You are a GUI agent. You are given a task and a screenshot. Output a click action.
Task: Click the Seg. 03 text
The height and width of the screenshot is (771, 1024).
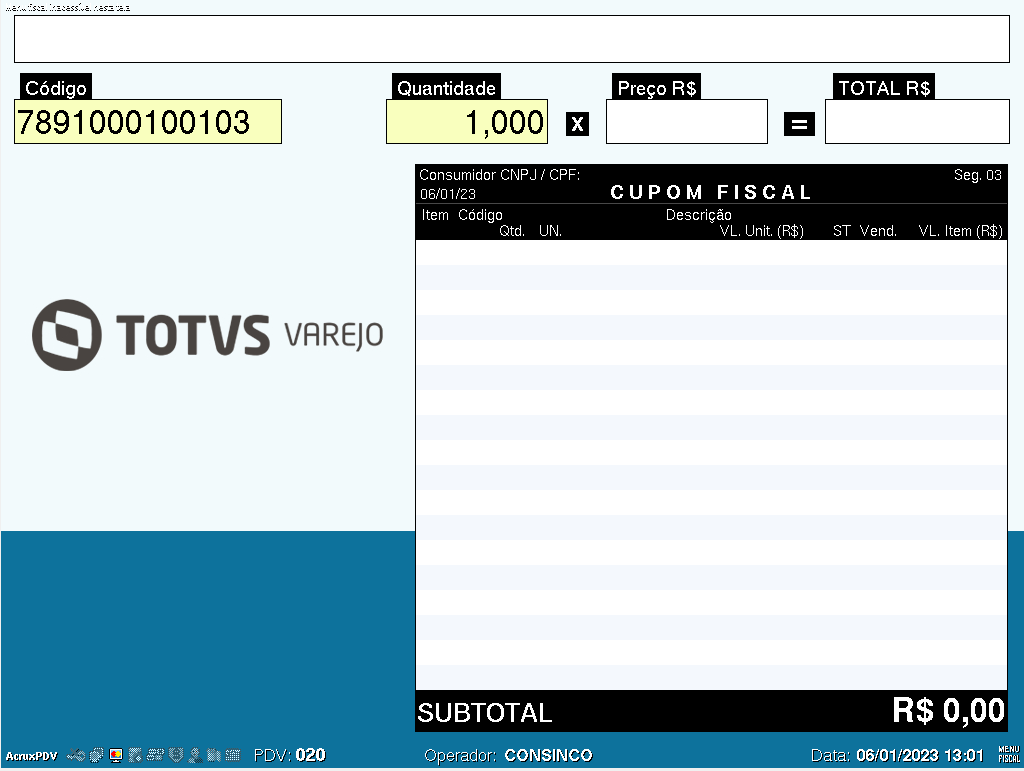(978, 175)
